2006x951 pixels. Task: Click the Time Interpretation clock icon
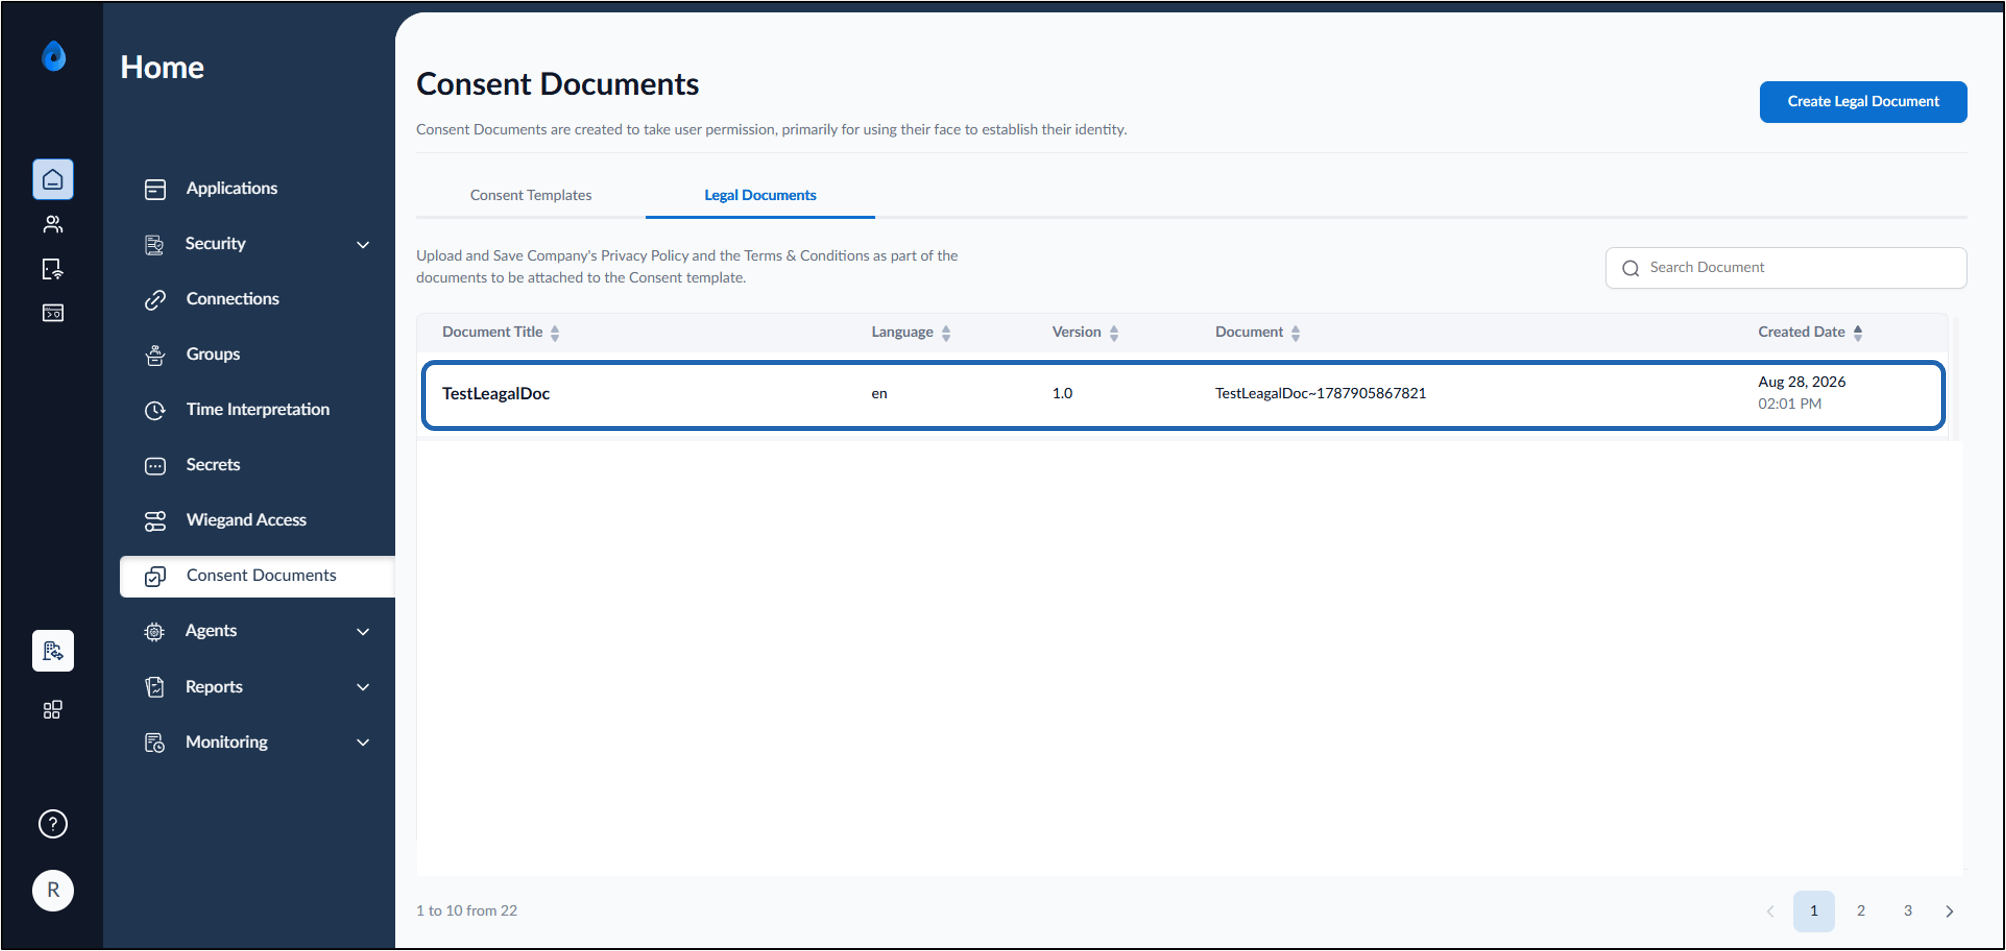click(155, 410)
